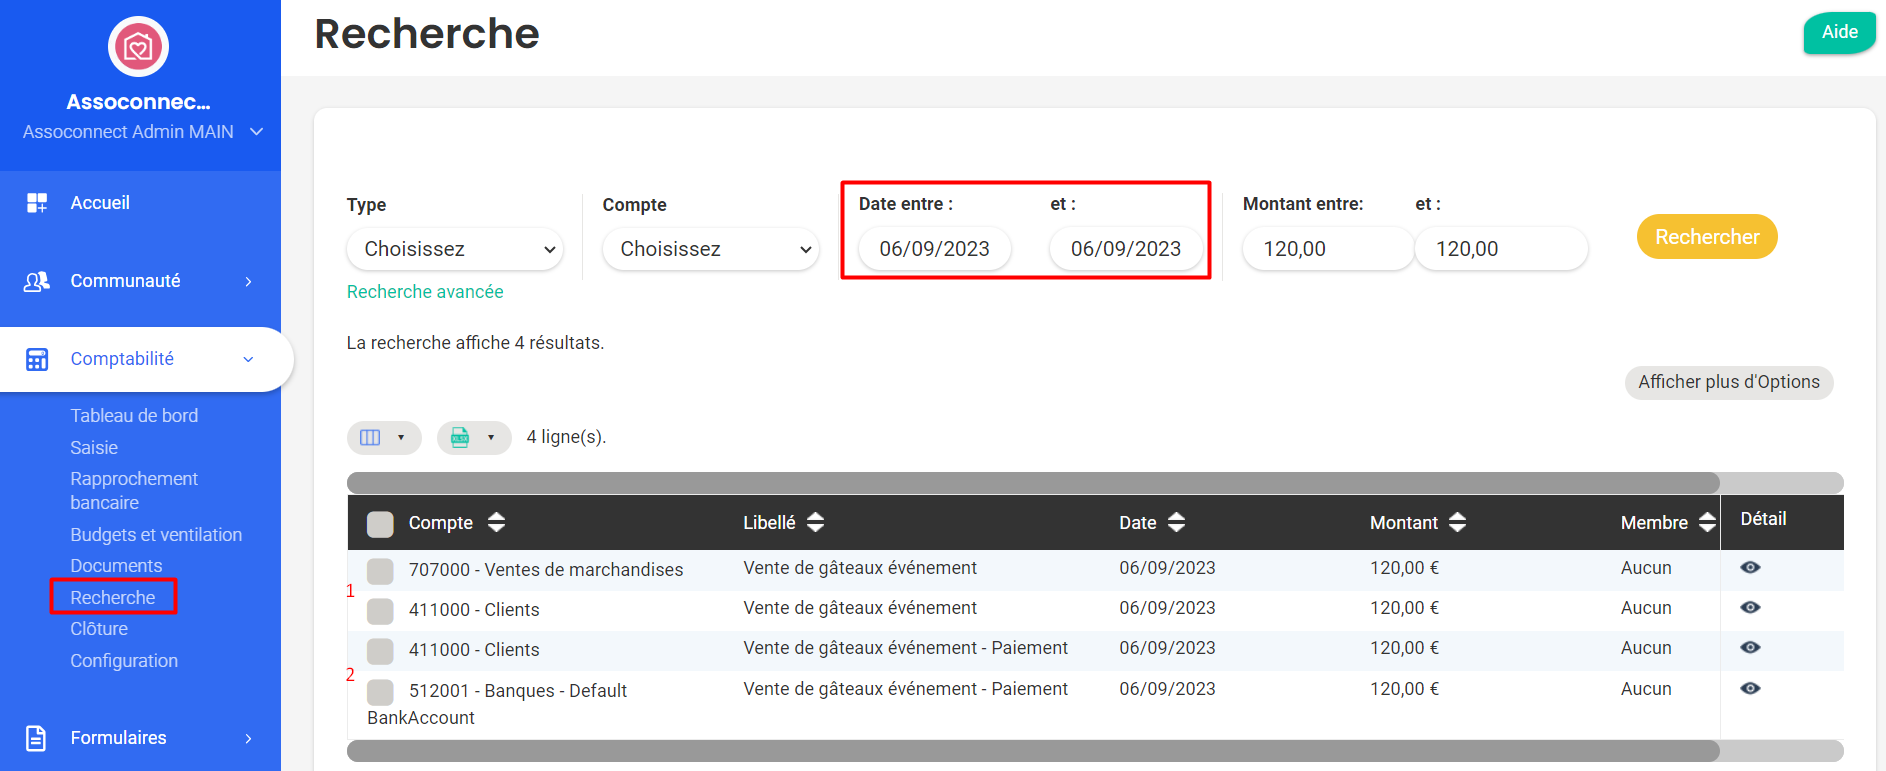This screenshot has width=1886, height=771.
Task: View details of the 512001 Banques row
Action: click(x=1749, y=689)
